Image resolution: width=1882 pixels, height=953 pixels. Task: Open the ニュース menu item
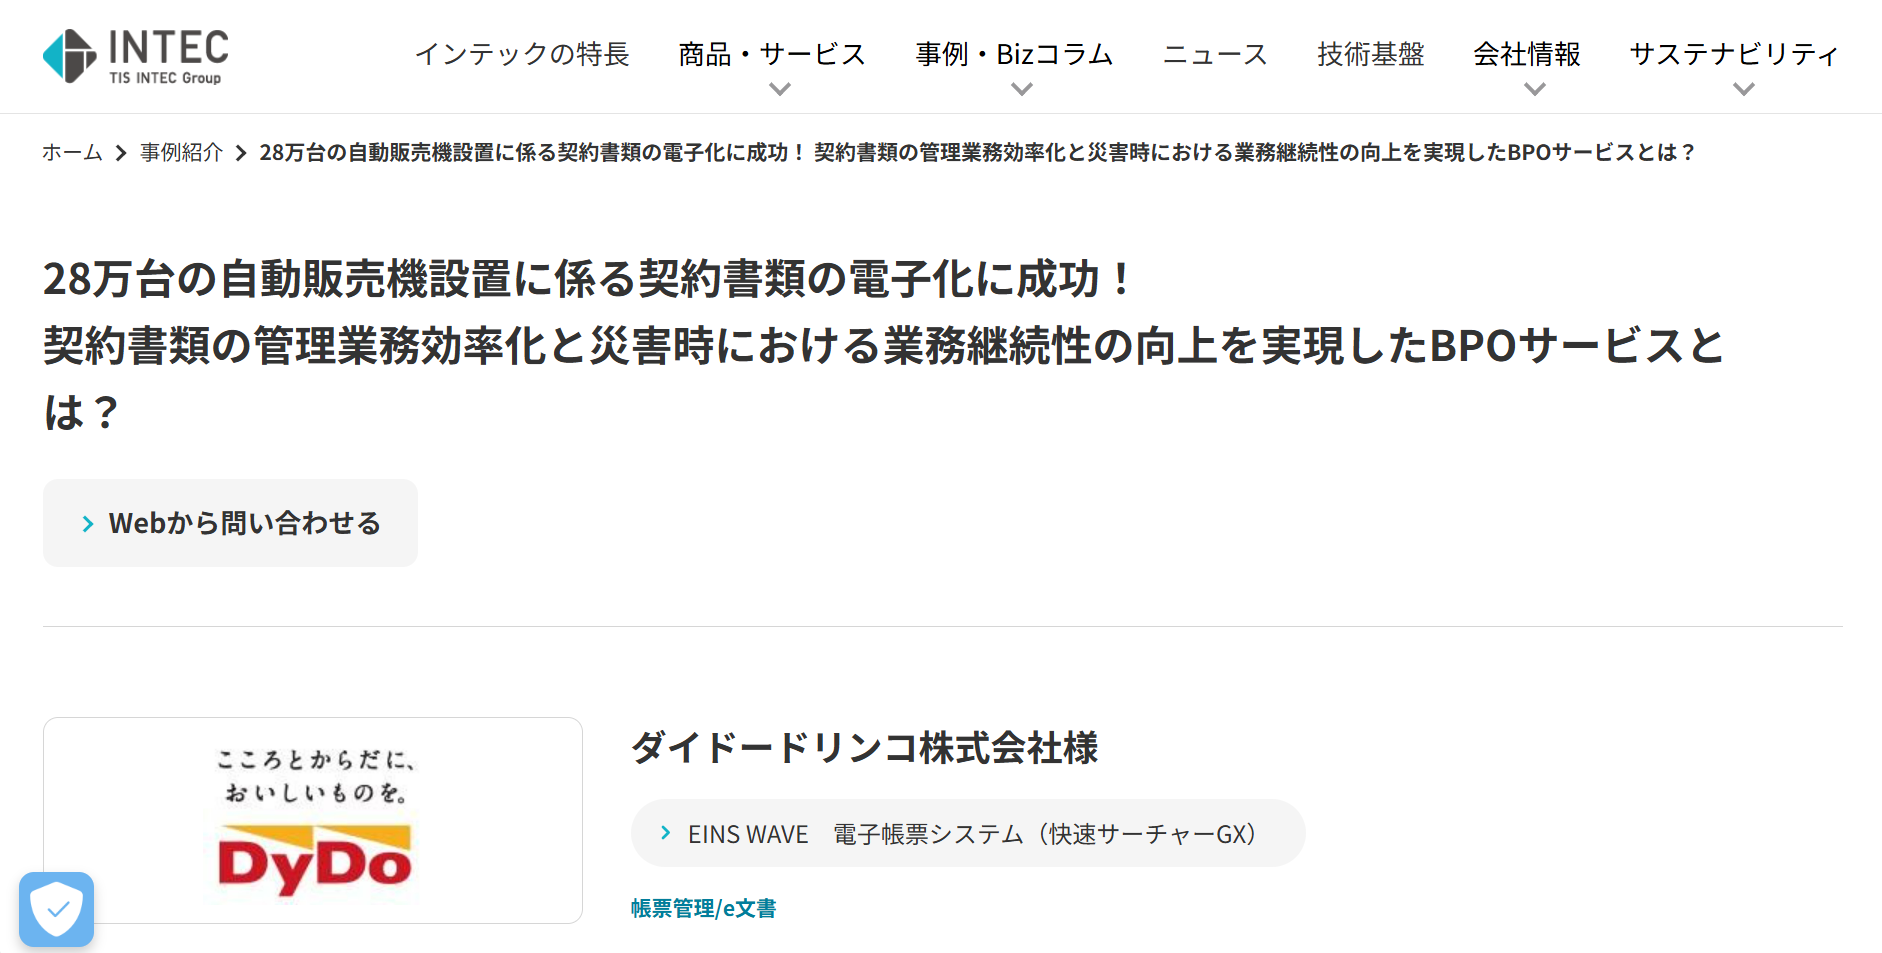click(1215, 54)
